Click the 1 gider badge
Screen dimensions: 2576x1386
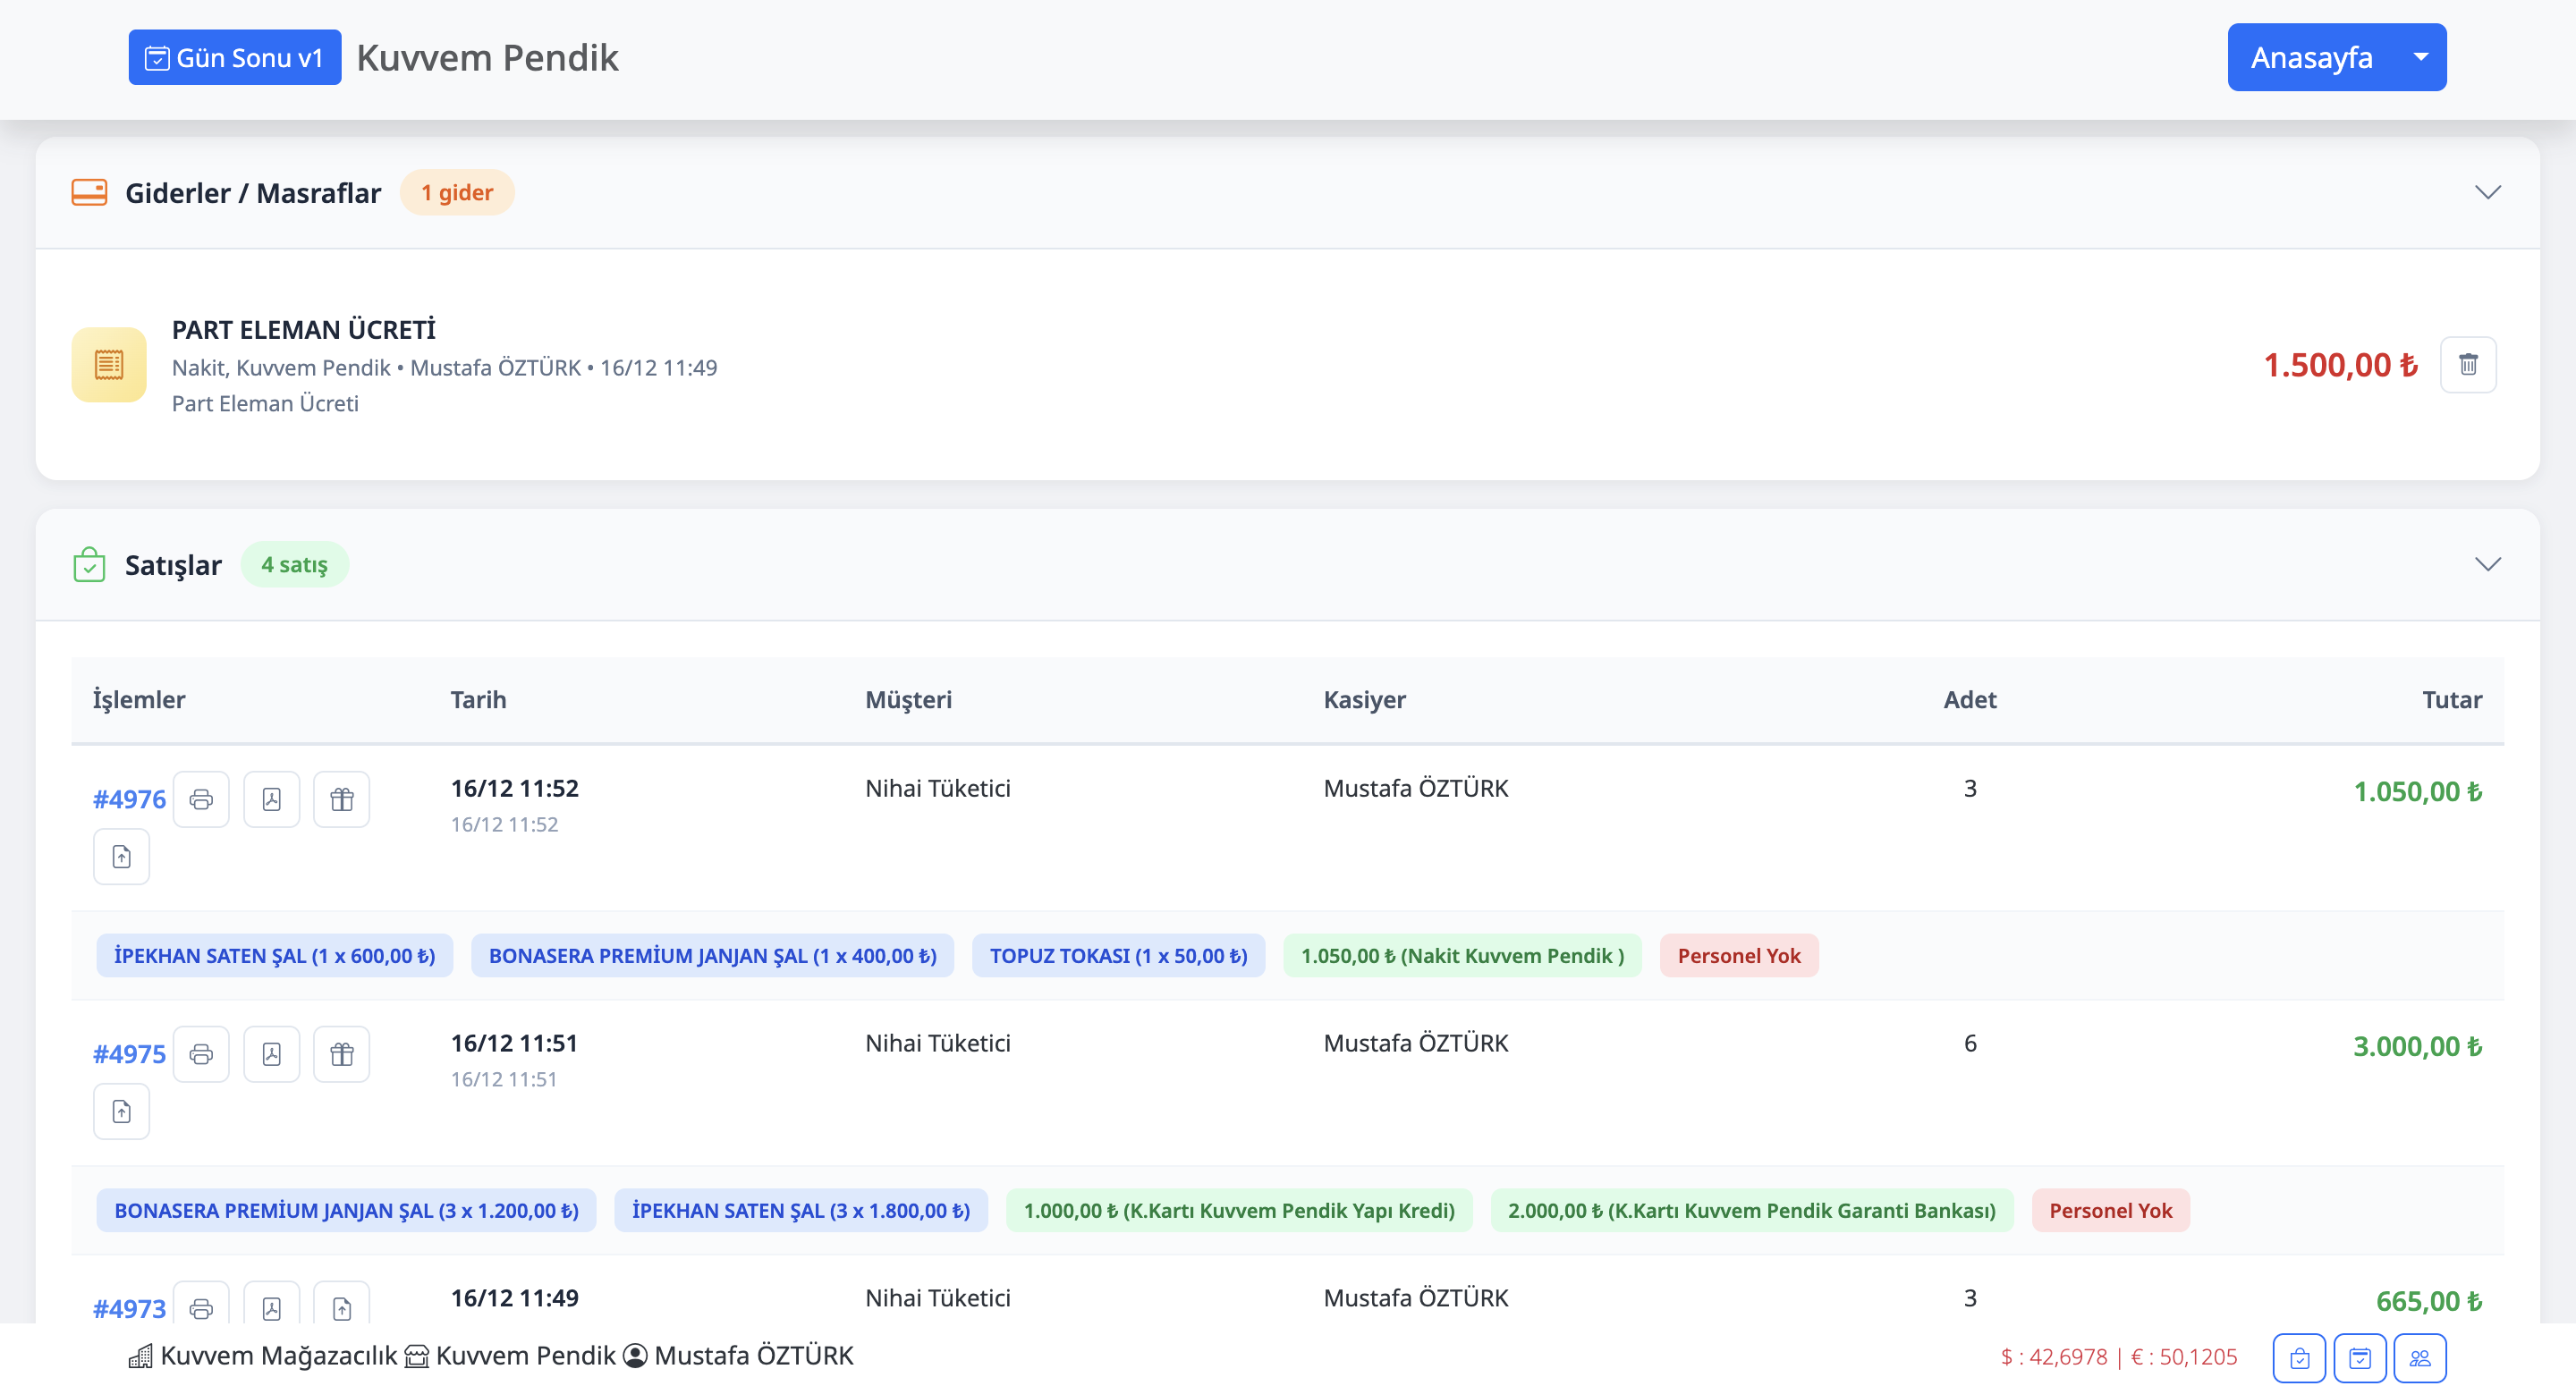click(457, 192)
